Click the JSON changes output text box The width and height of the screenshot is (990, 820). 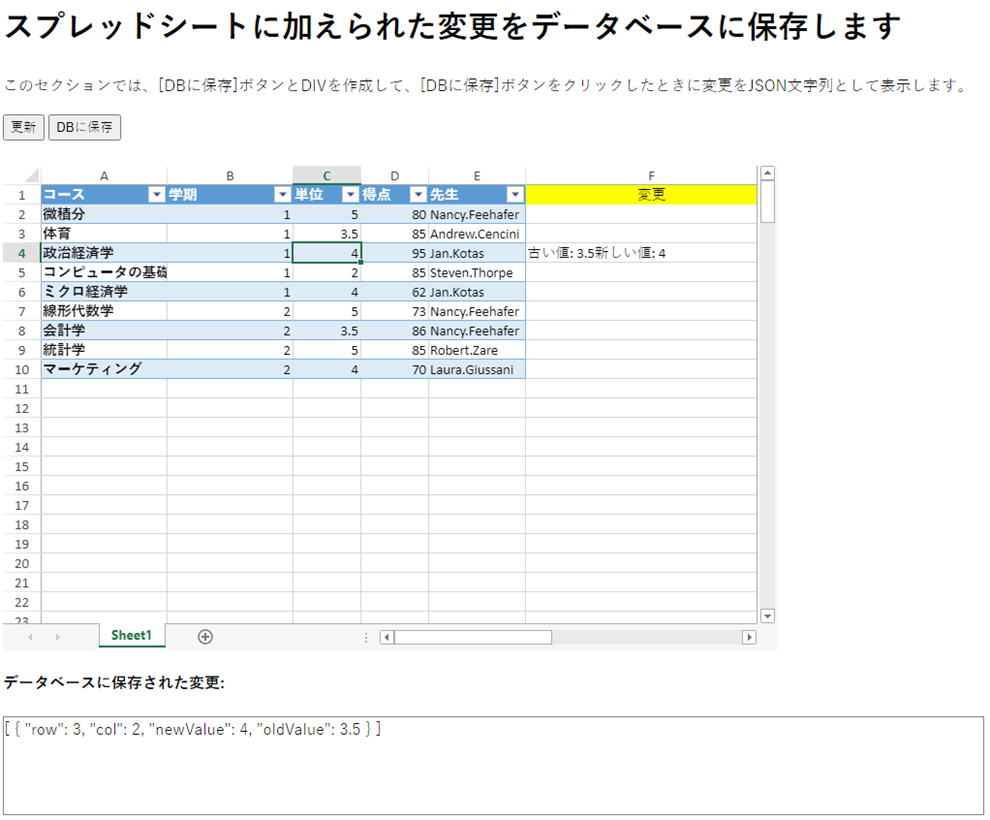coord(493,765)
